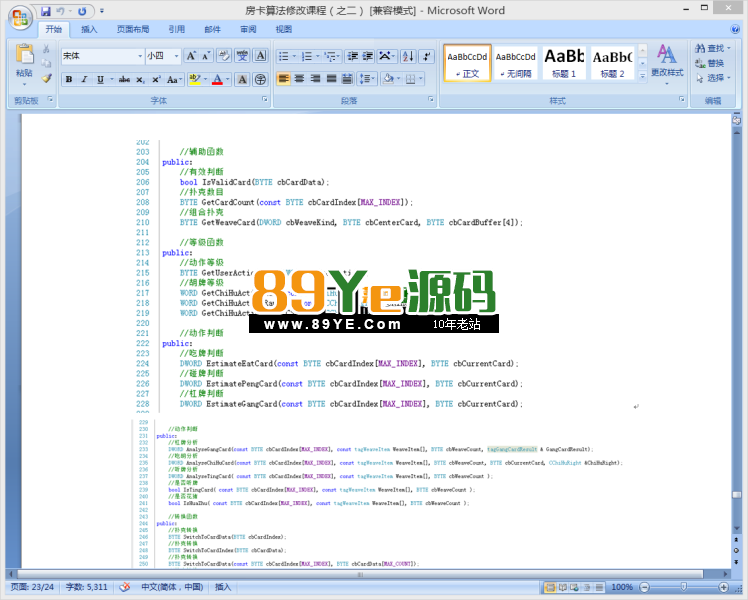This screenshot has width=748, height=600.
Task: Switch to the 邮件 ribbon tab
Action: [212, 29]
